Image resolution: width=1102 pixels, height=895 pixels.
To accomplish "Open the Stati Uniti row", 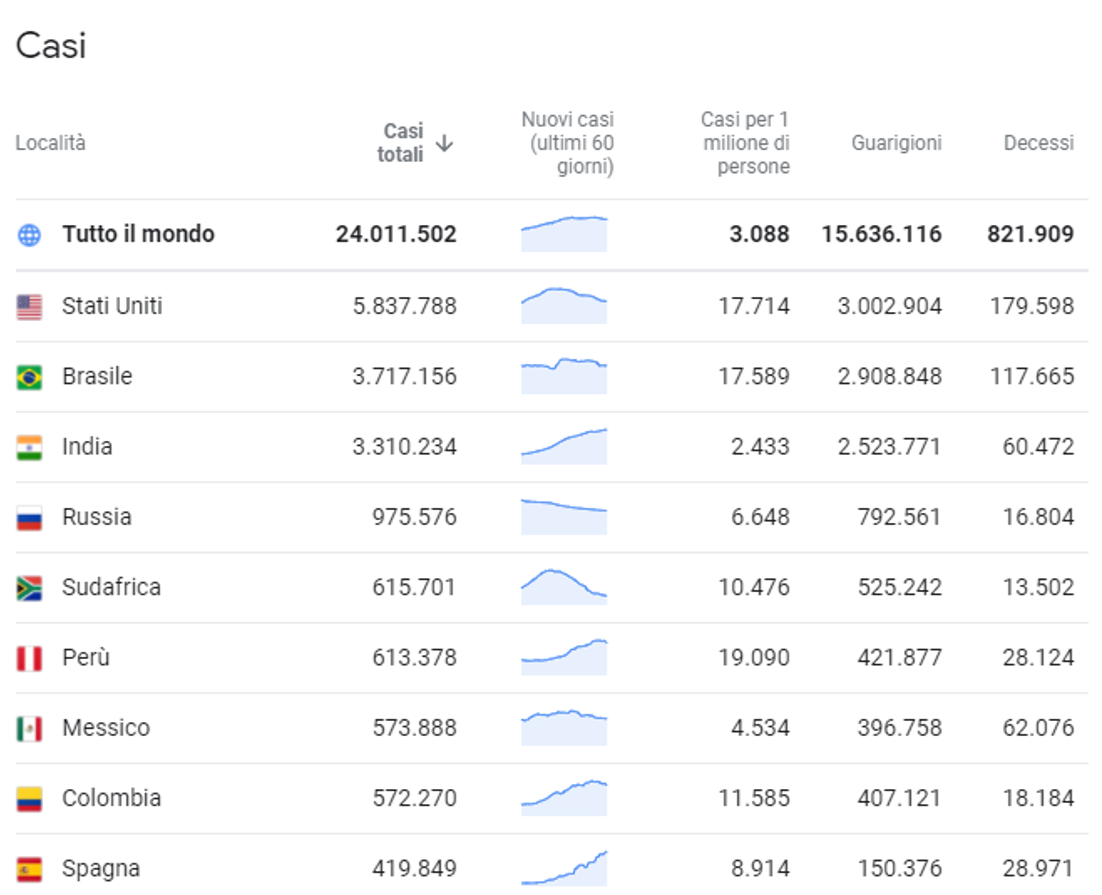I will click(x=552, y=307).
